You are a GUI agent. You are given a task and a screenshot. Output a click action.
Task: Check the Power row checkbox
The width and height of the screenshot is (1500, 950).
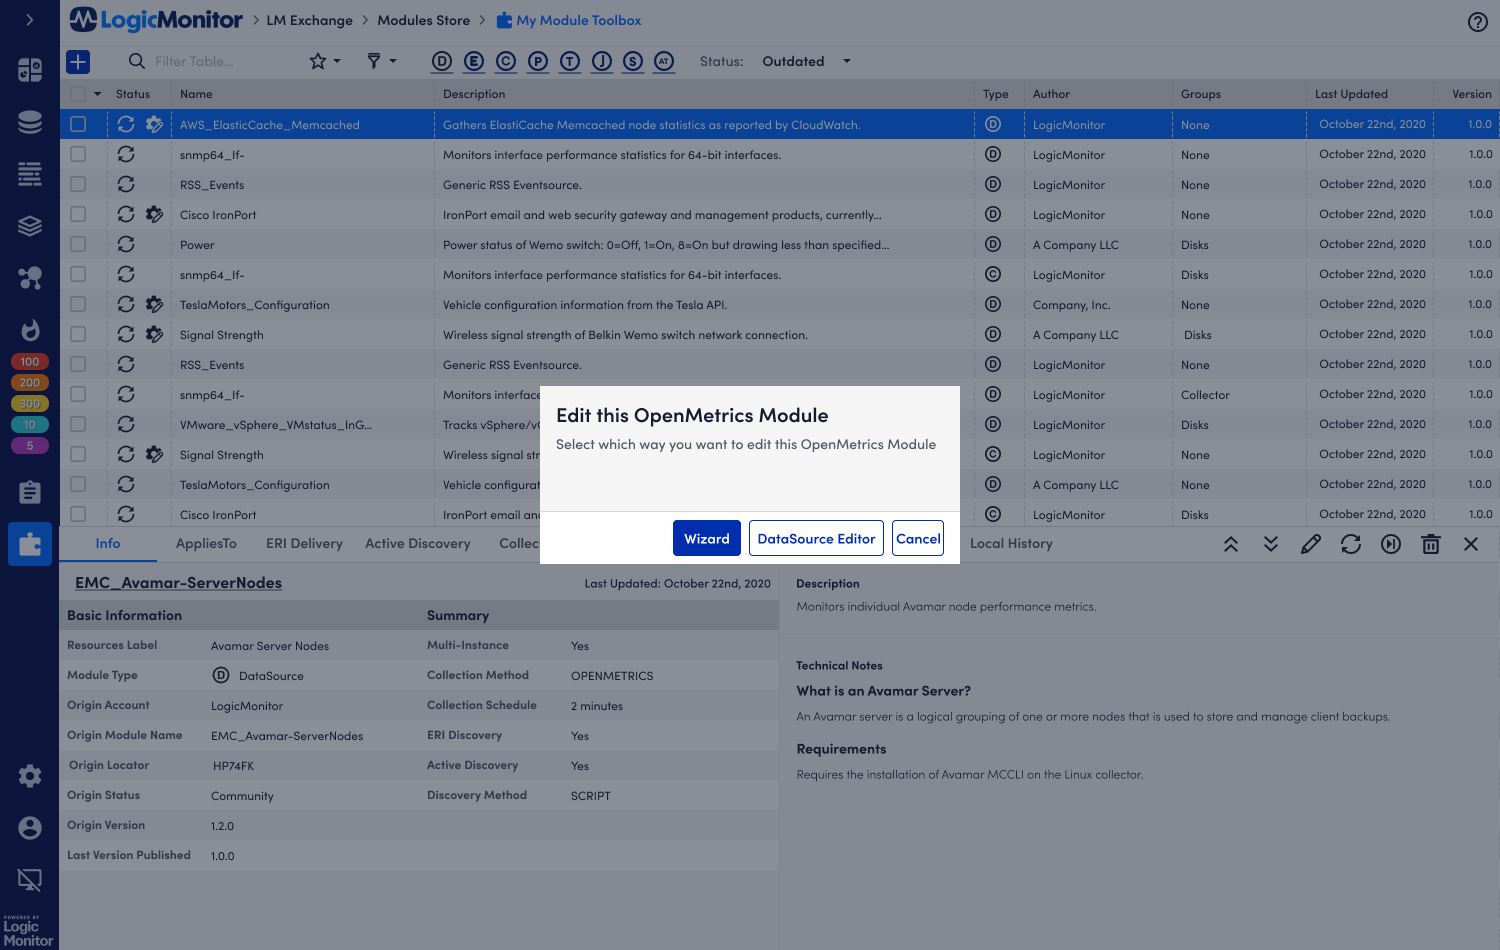click(x=78, y=244)
